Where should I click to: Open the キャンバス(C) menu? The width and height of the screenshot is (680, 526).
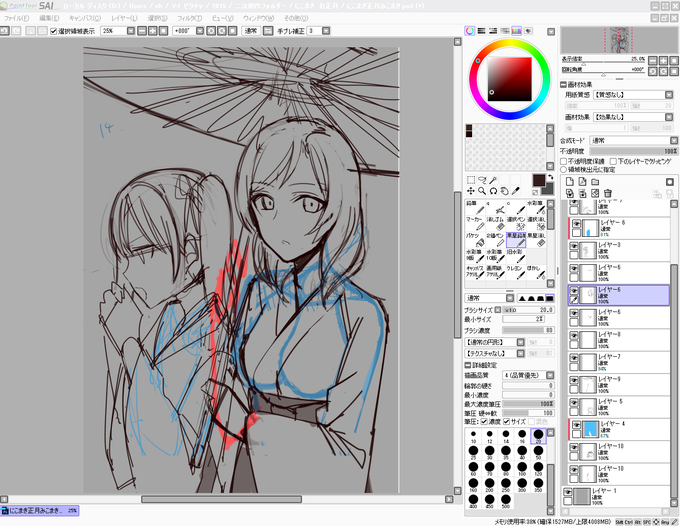(85, 18)
